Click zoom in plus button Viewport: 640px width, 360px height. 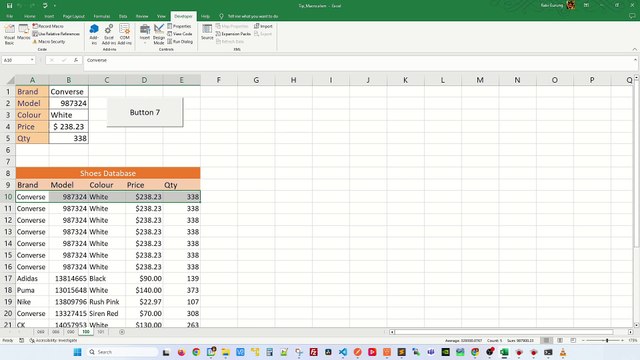[622, 340]
